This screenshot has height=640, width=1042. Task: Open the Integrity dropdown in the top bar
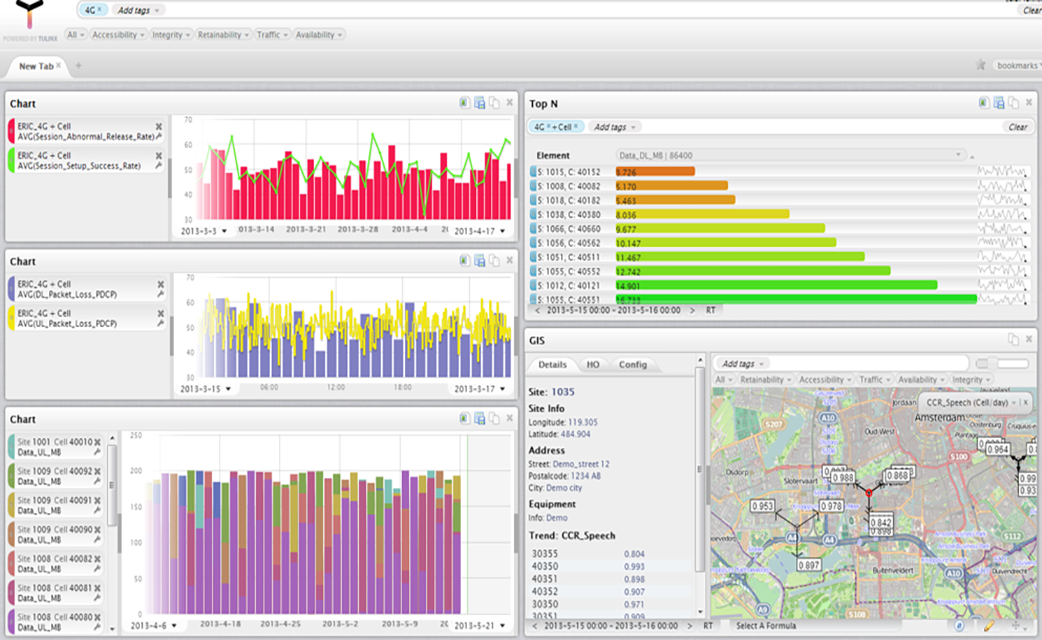point(171,35)
